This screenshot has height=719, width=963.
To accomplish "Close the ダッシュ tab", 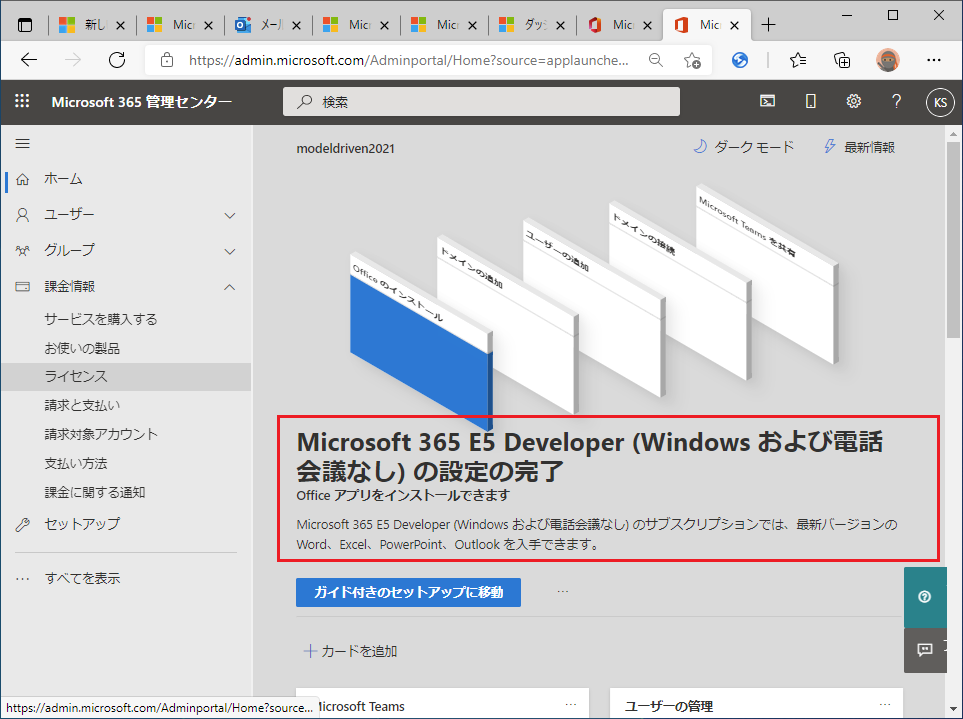I will tap(560, 25).
